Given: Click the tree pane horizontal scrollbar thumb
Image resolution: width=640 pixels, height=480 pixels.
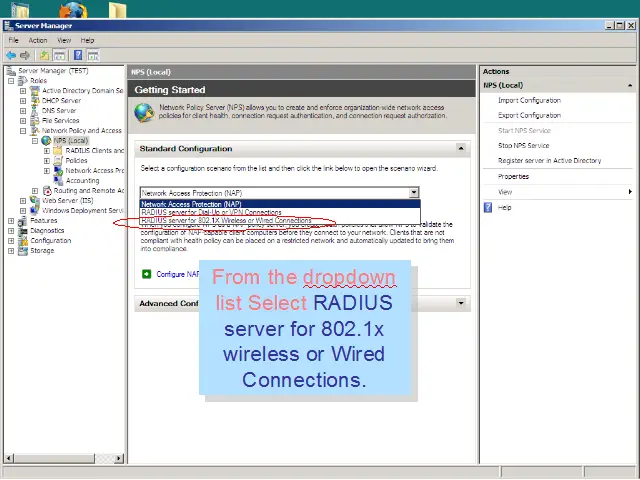Looking at the screenshot, I should pyautogui.click(x=54, y=458).
